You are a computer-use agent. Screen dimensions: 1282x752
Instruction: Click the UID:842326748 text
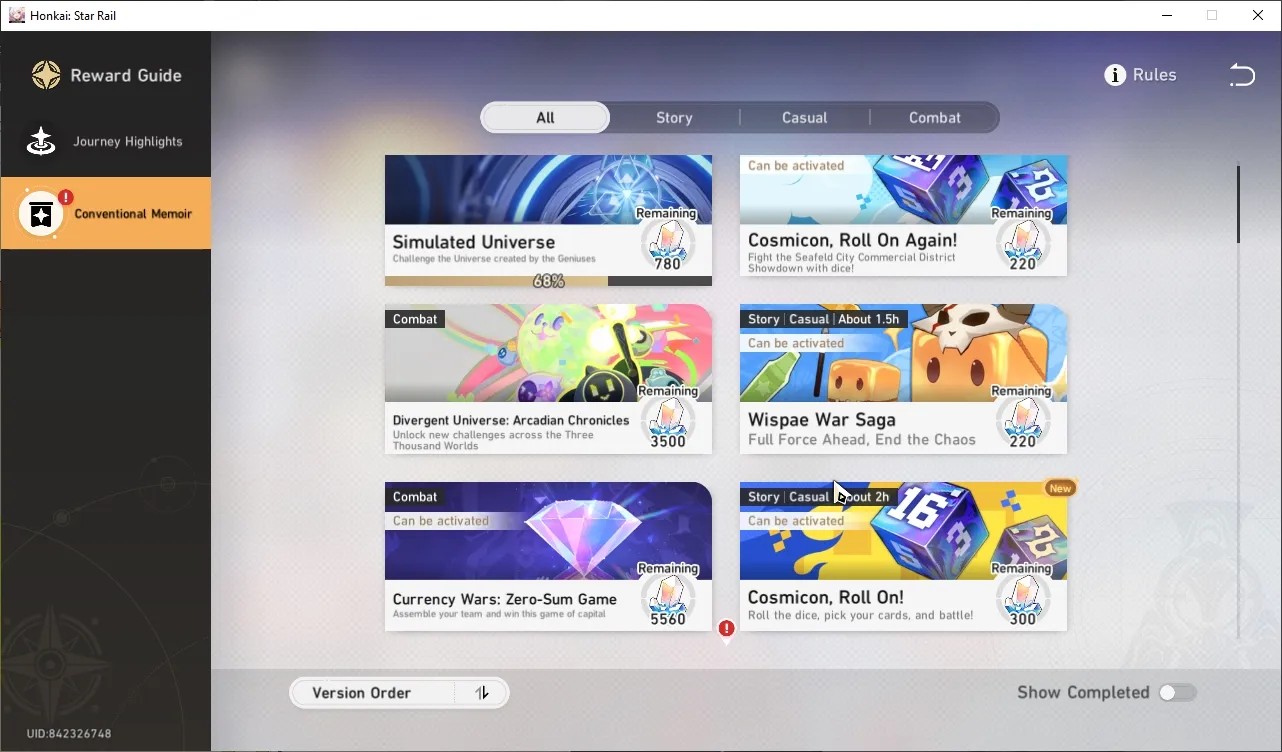(69, 734)
